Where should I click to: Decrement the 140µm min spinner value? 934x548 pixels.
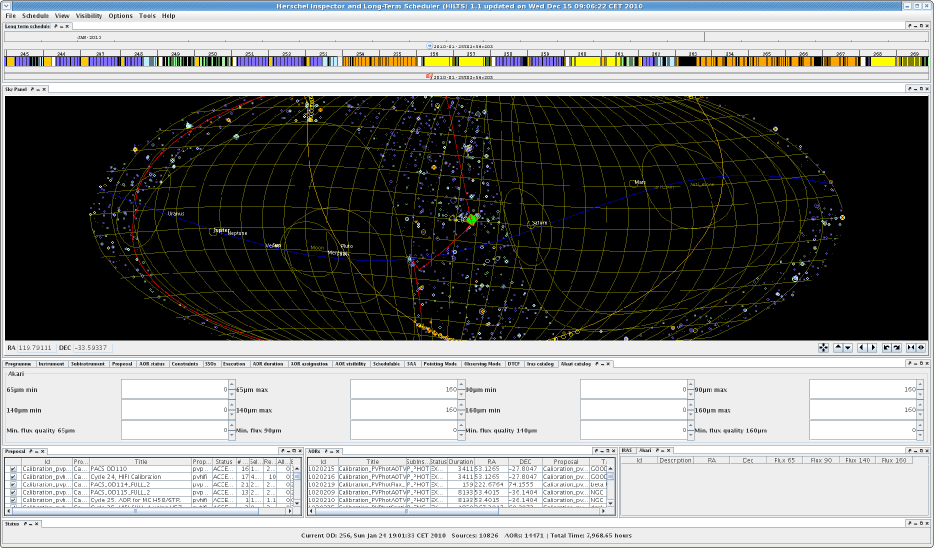click(x=230, y=414)
